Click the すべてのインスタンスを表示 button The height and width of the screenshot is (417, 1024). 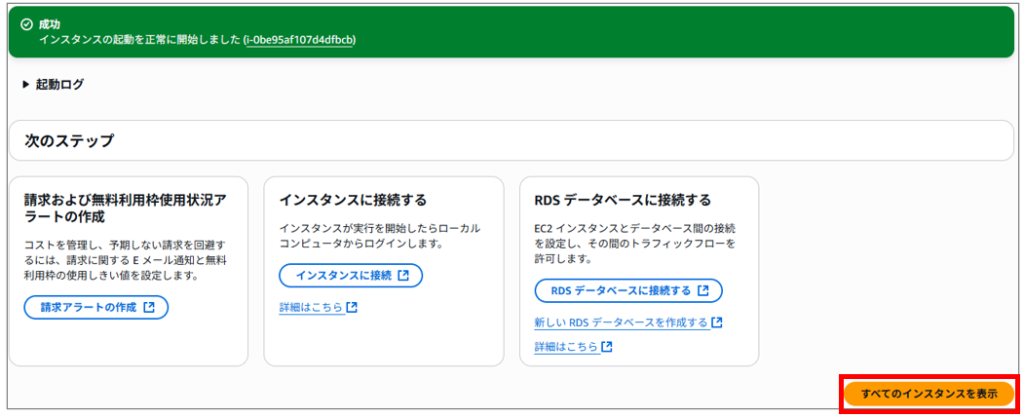coord(929,394)
